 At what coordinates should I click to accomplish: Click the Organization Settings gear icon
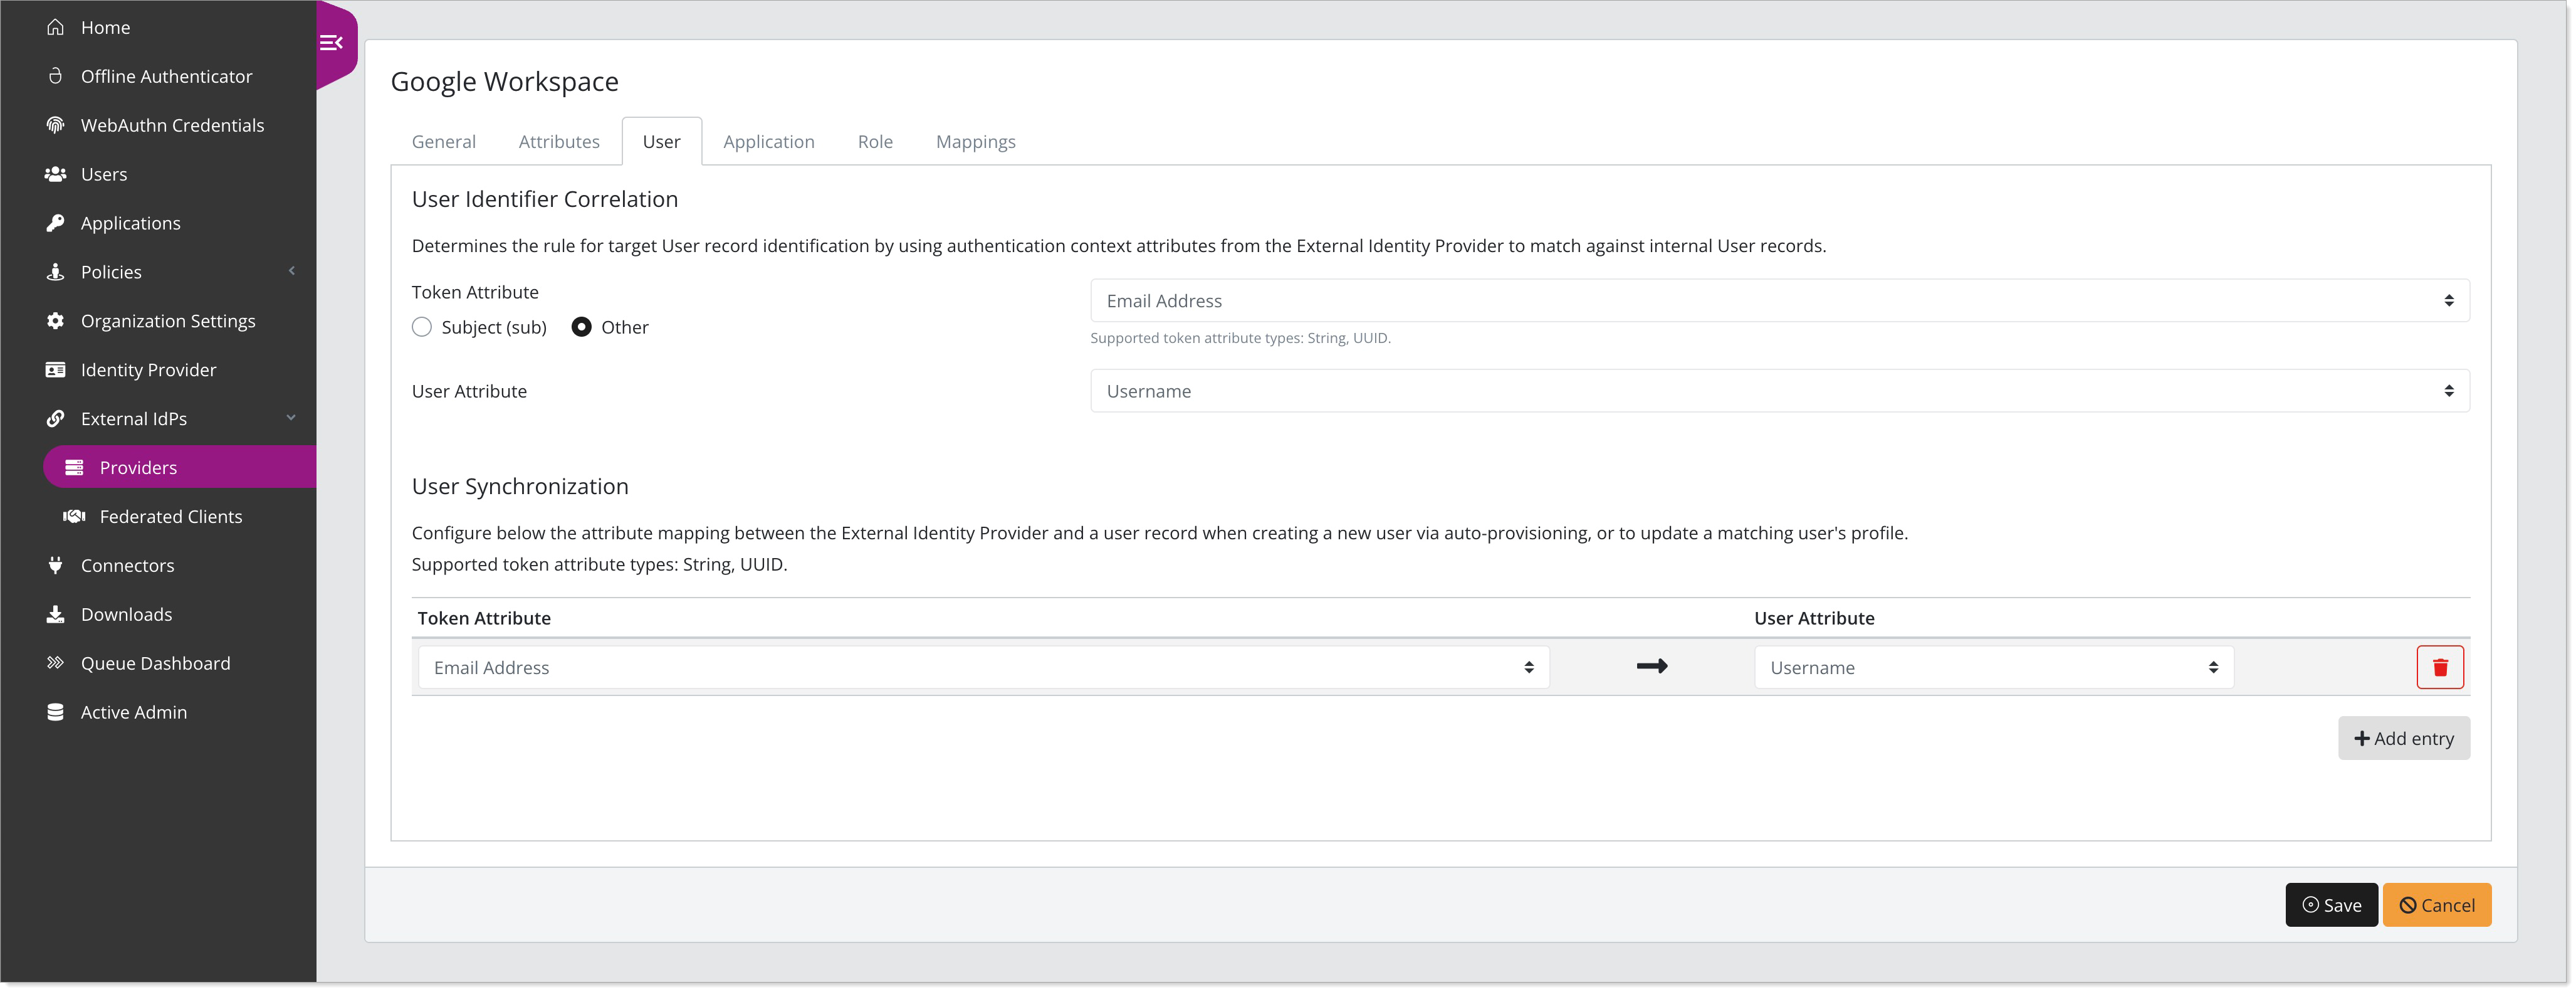[56, 321]
